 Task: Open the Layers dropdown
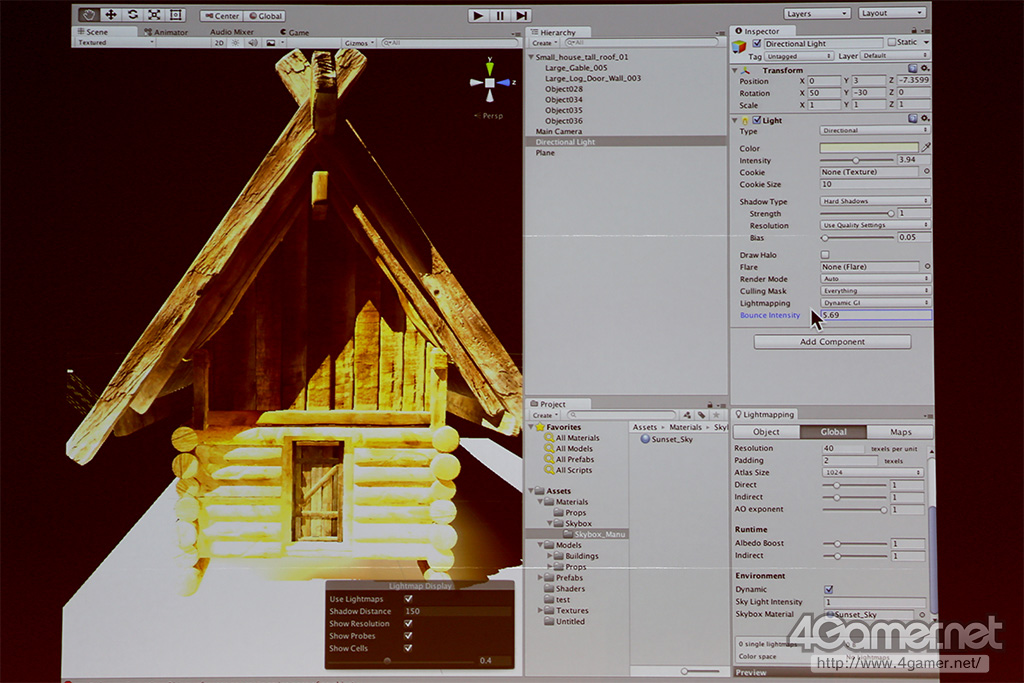(816, 13)
